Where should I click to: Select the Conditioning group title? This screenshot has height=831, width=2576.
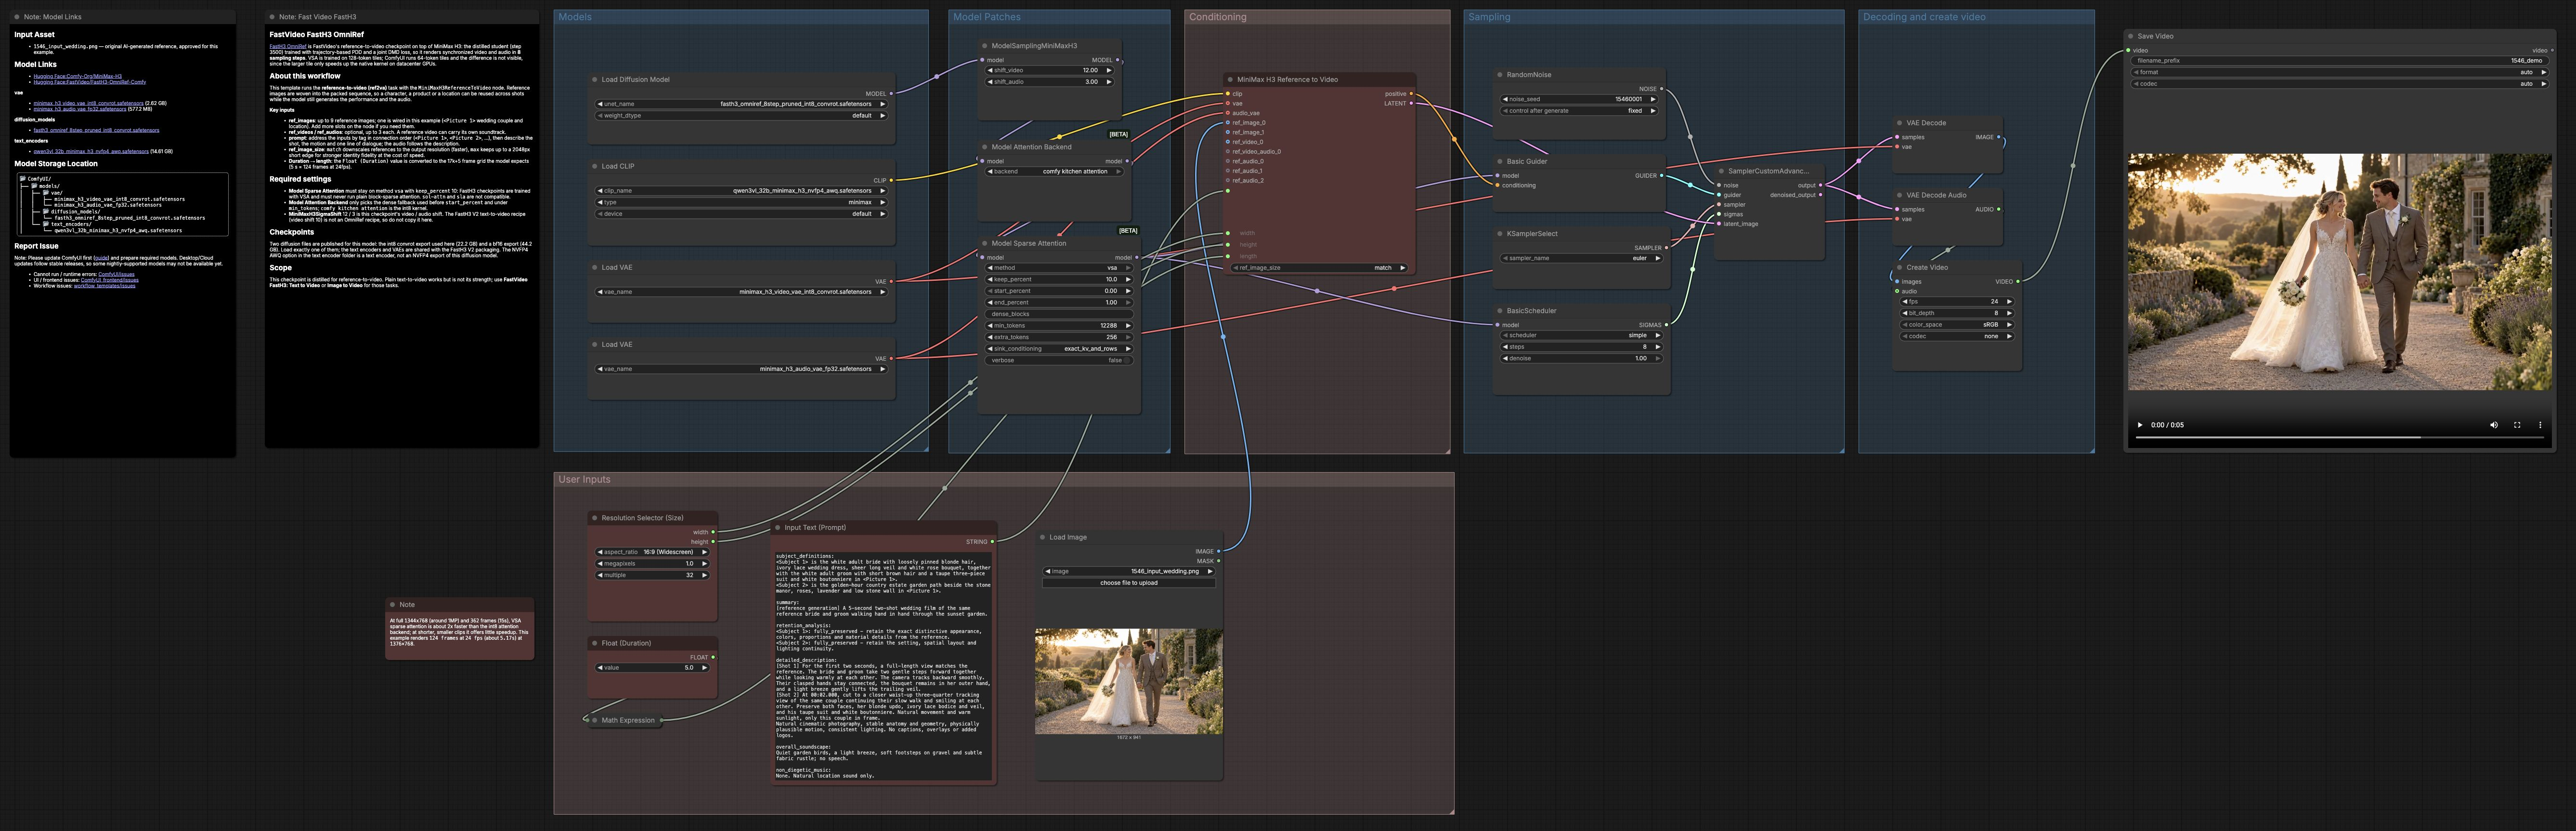coord(1217,17)
